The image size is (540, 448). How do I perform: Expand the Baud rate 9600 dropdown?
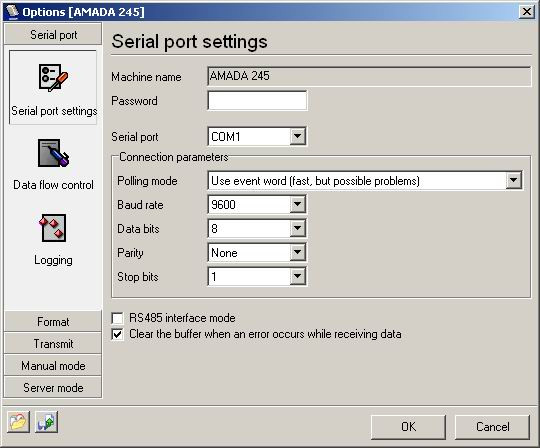(298, 205)
